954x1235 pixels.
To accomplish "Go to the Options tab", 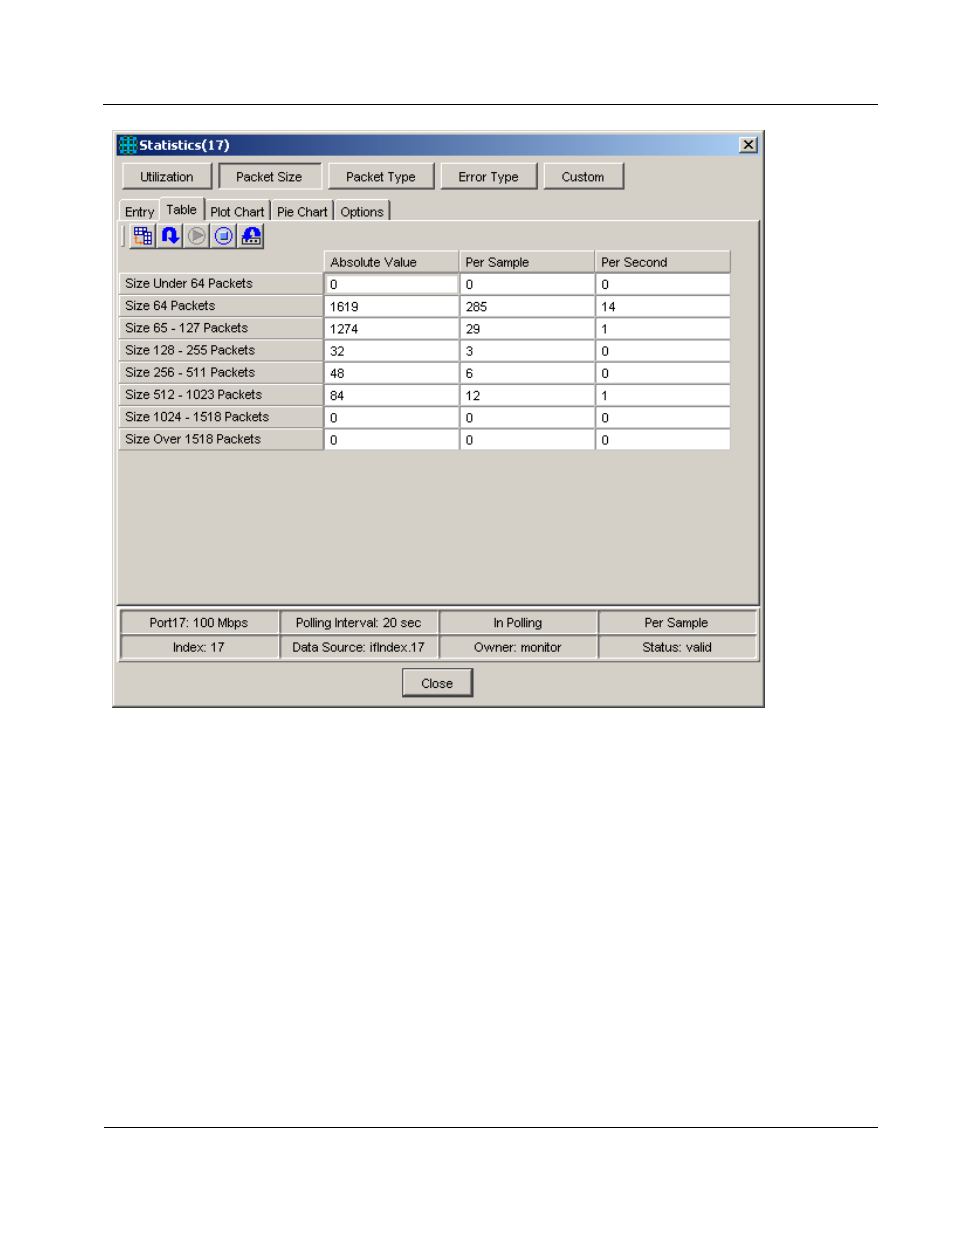I will (362, 212).
